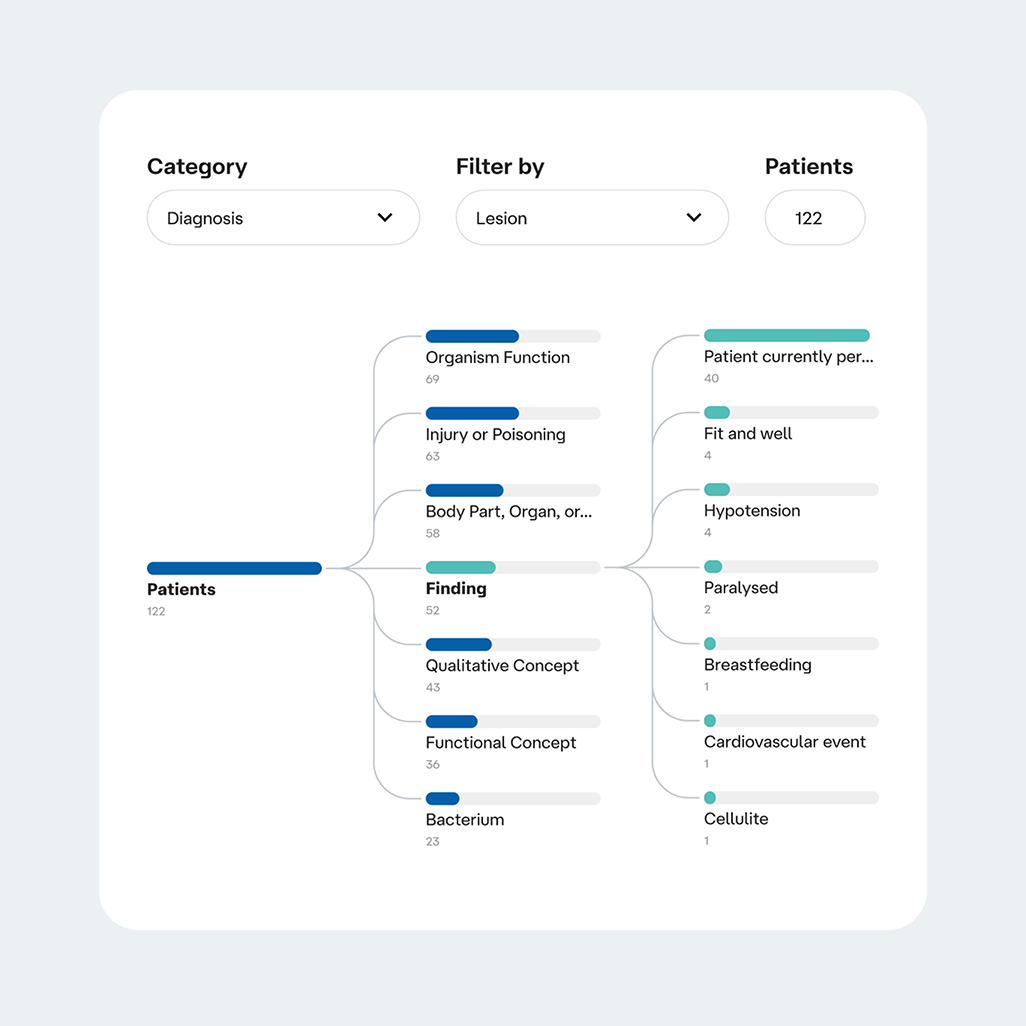
Task: Open the Cardiovascular event finding
Action: [784, 741]
